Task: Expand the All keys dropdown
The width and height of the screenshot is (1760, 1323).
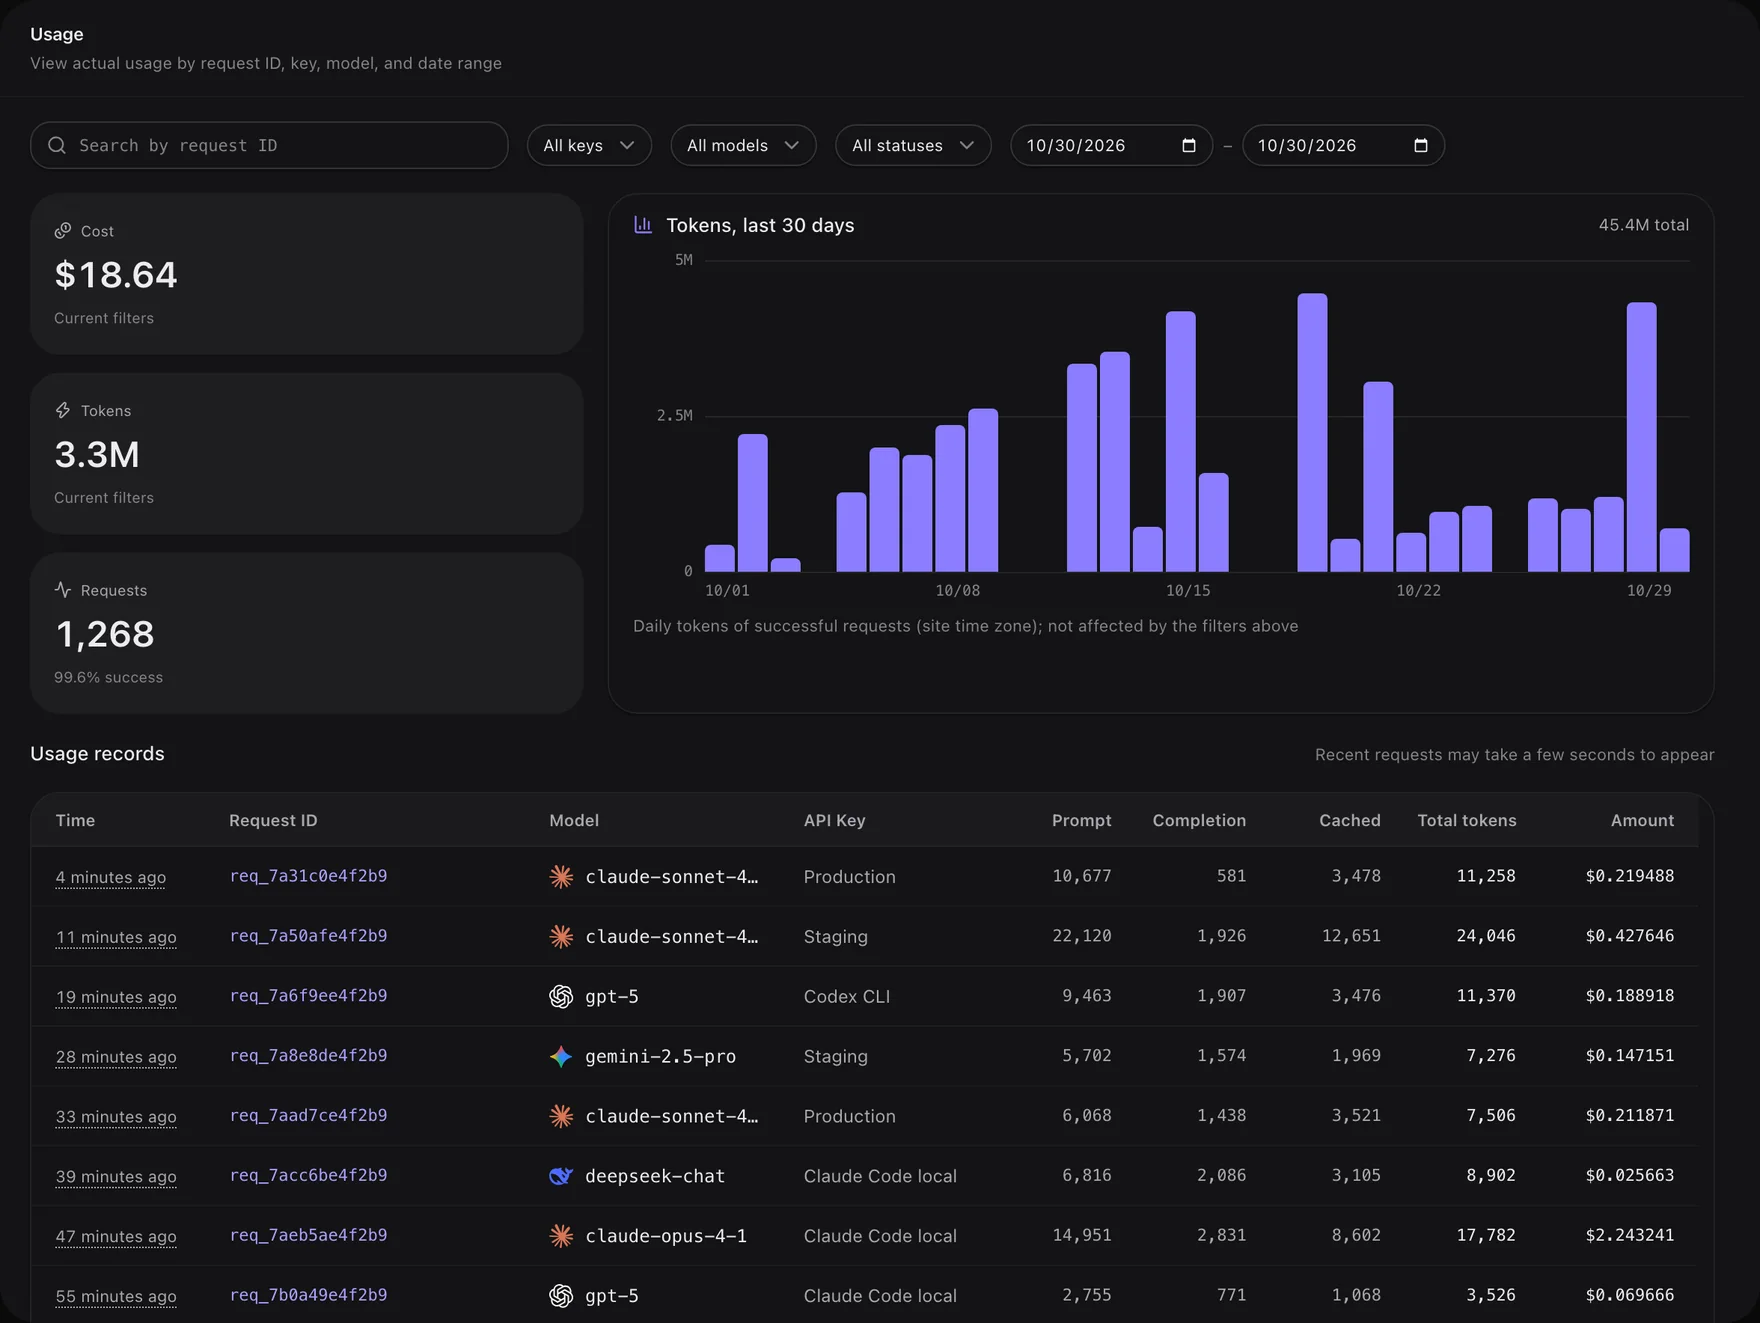Action: point(589,145)
